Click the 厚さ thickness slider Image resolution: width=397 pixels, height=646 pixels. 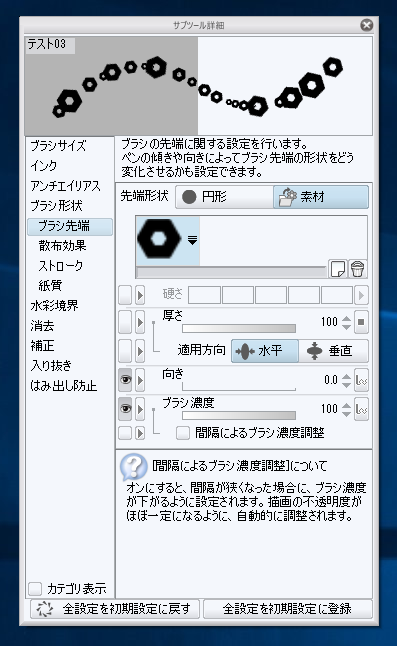pos(239,328)
